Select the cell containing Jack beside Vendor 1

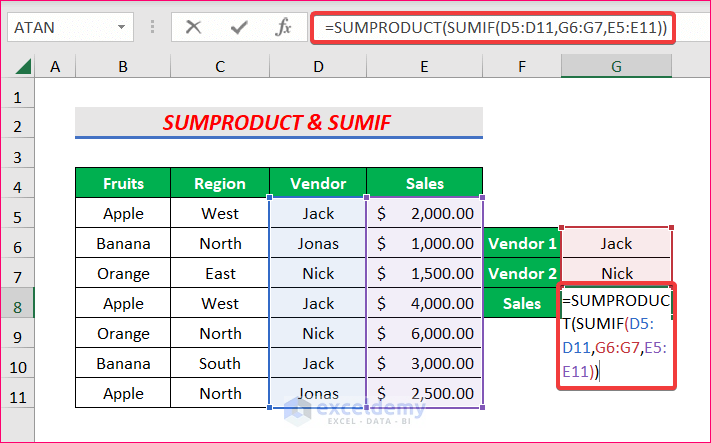click(617, 243)
